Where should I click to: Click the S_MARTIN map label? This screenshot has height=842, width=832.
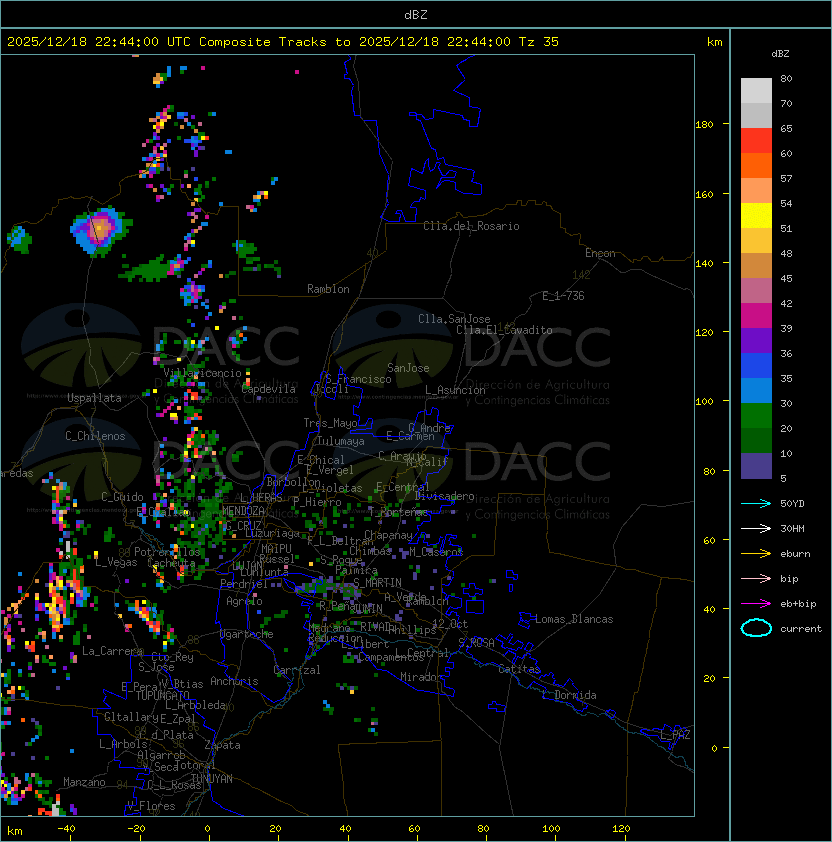(x=377, y=583)
